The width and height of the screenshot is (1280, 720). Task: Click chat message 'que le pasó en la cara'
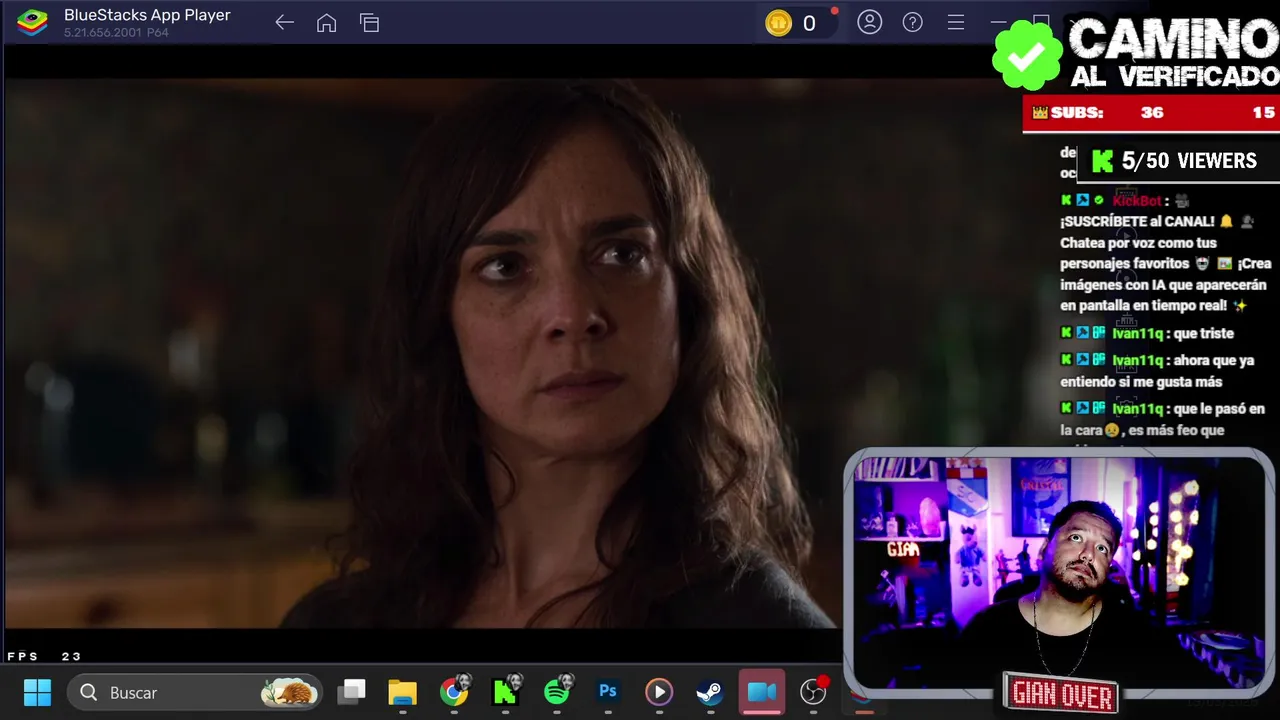[1163, 419]
